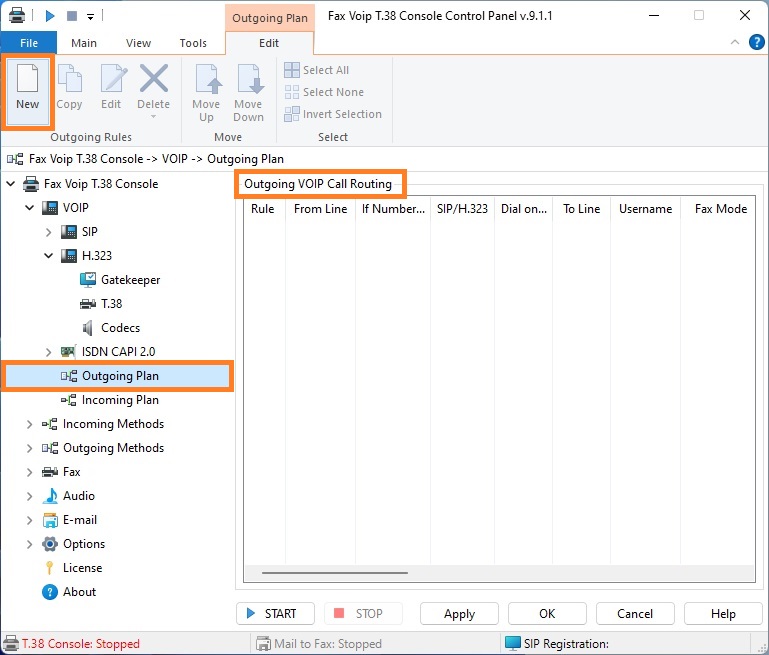This screenshot has width=769, height=655.
Task: Click the To Line column header
Action: (x=582, y=209)
